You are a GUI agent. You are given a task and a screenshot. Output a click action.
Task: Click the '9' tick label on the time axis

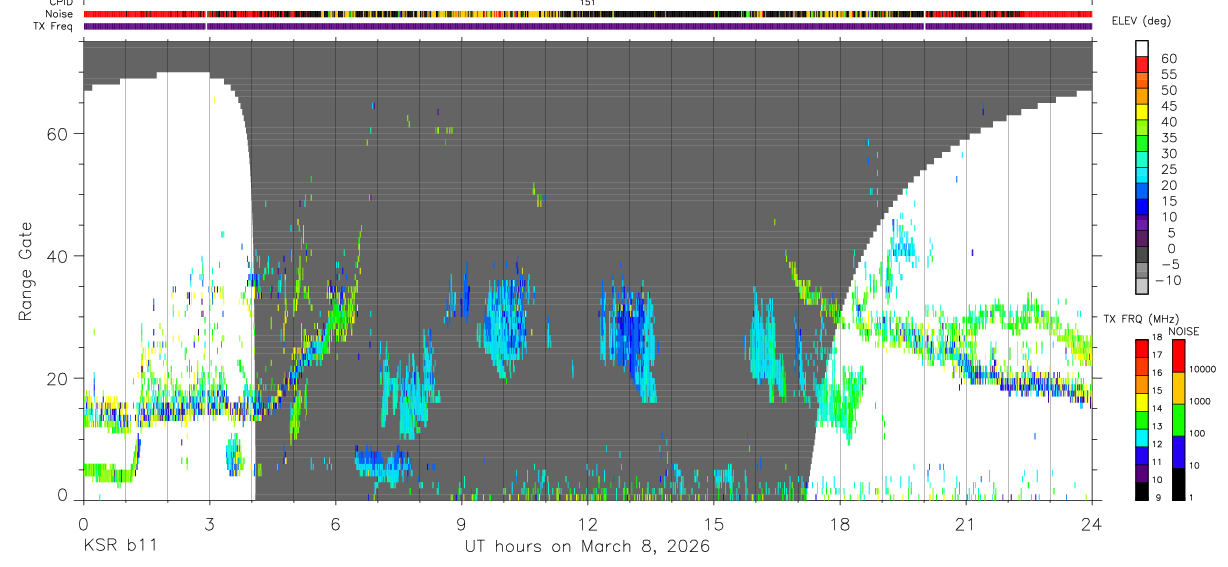461,523
